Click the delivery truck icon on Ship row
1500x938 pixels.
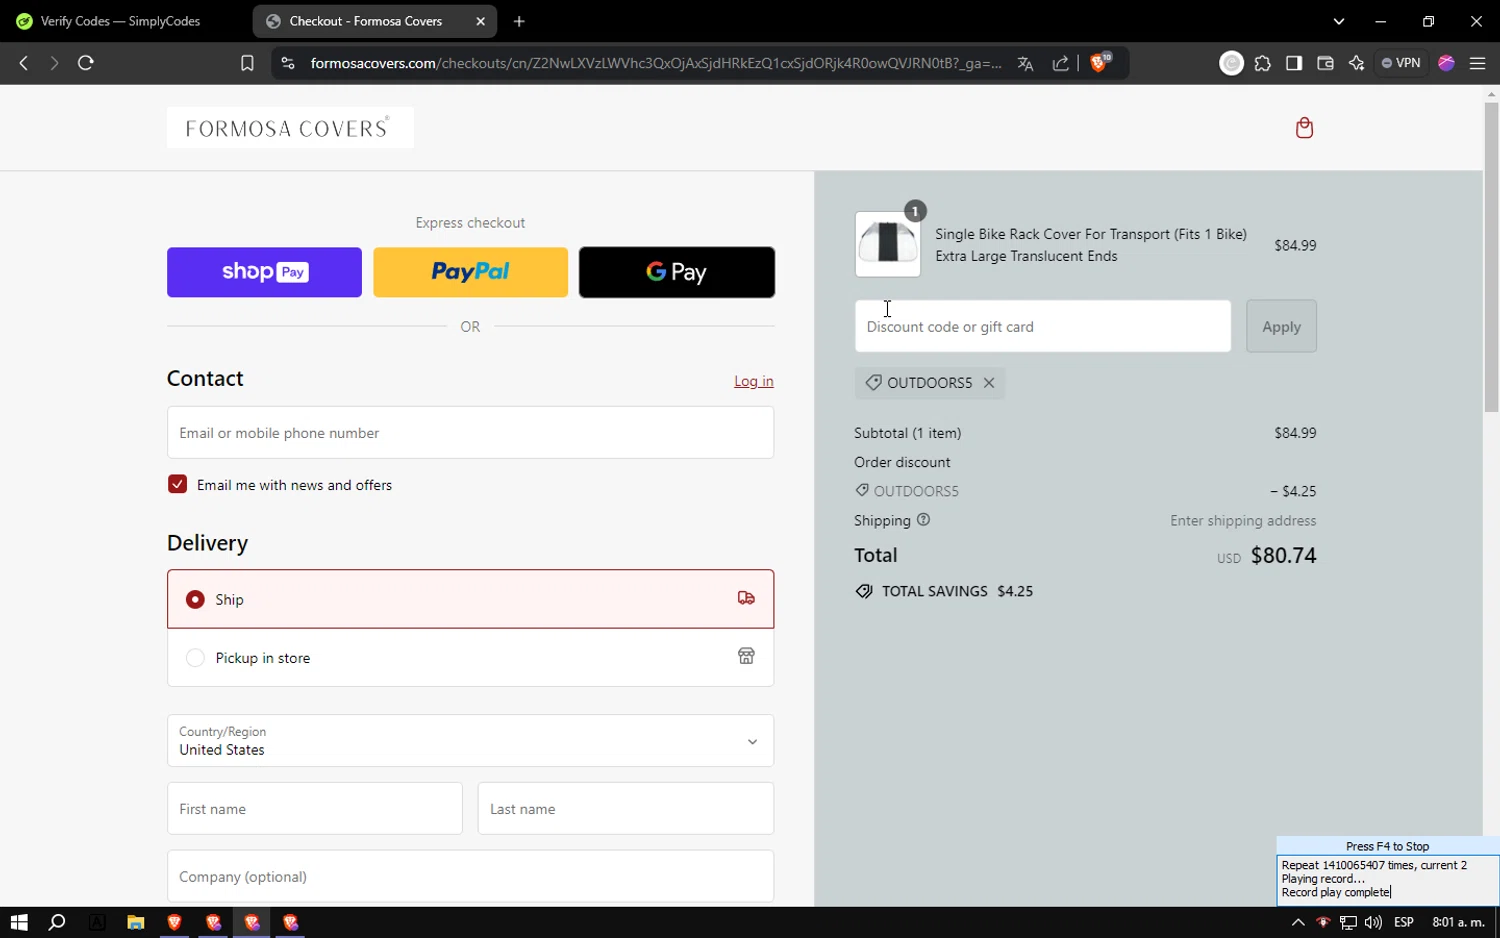[746, 598]
